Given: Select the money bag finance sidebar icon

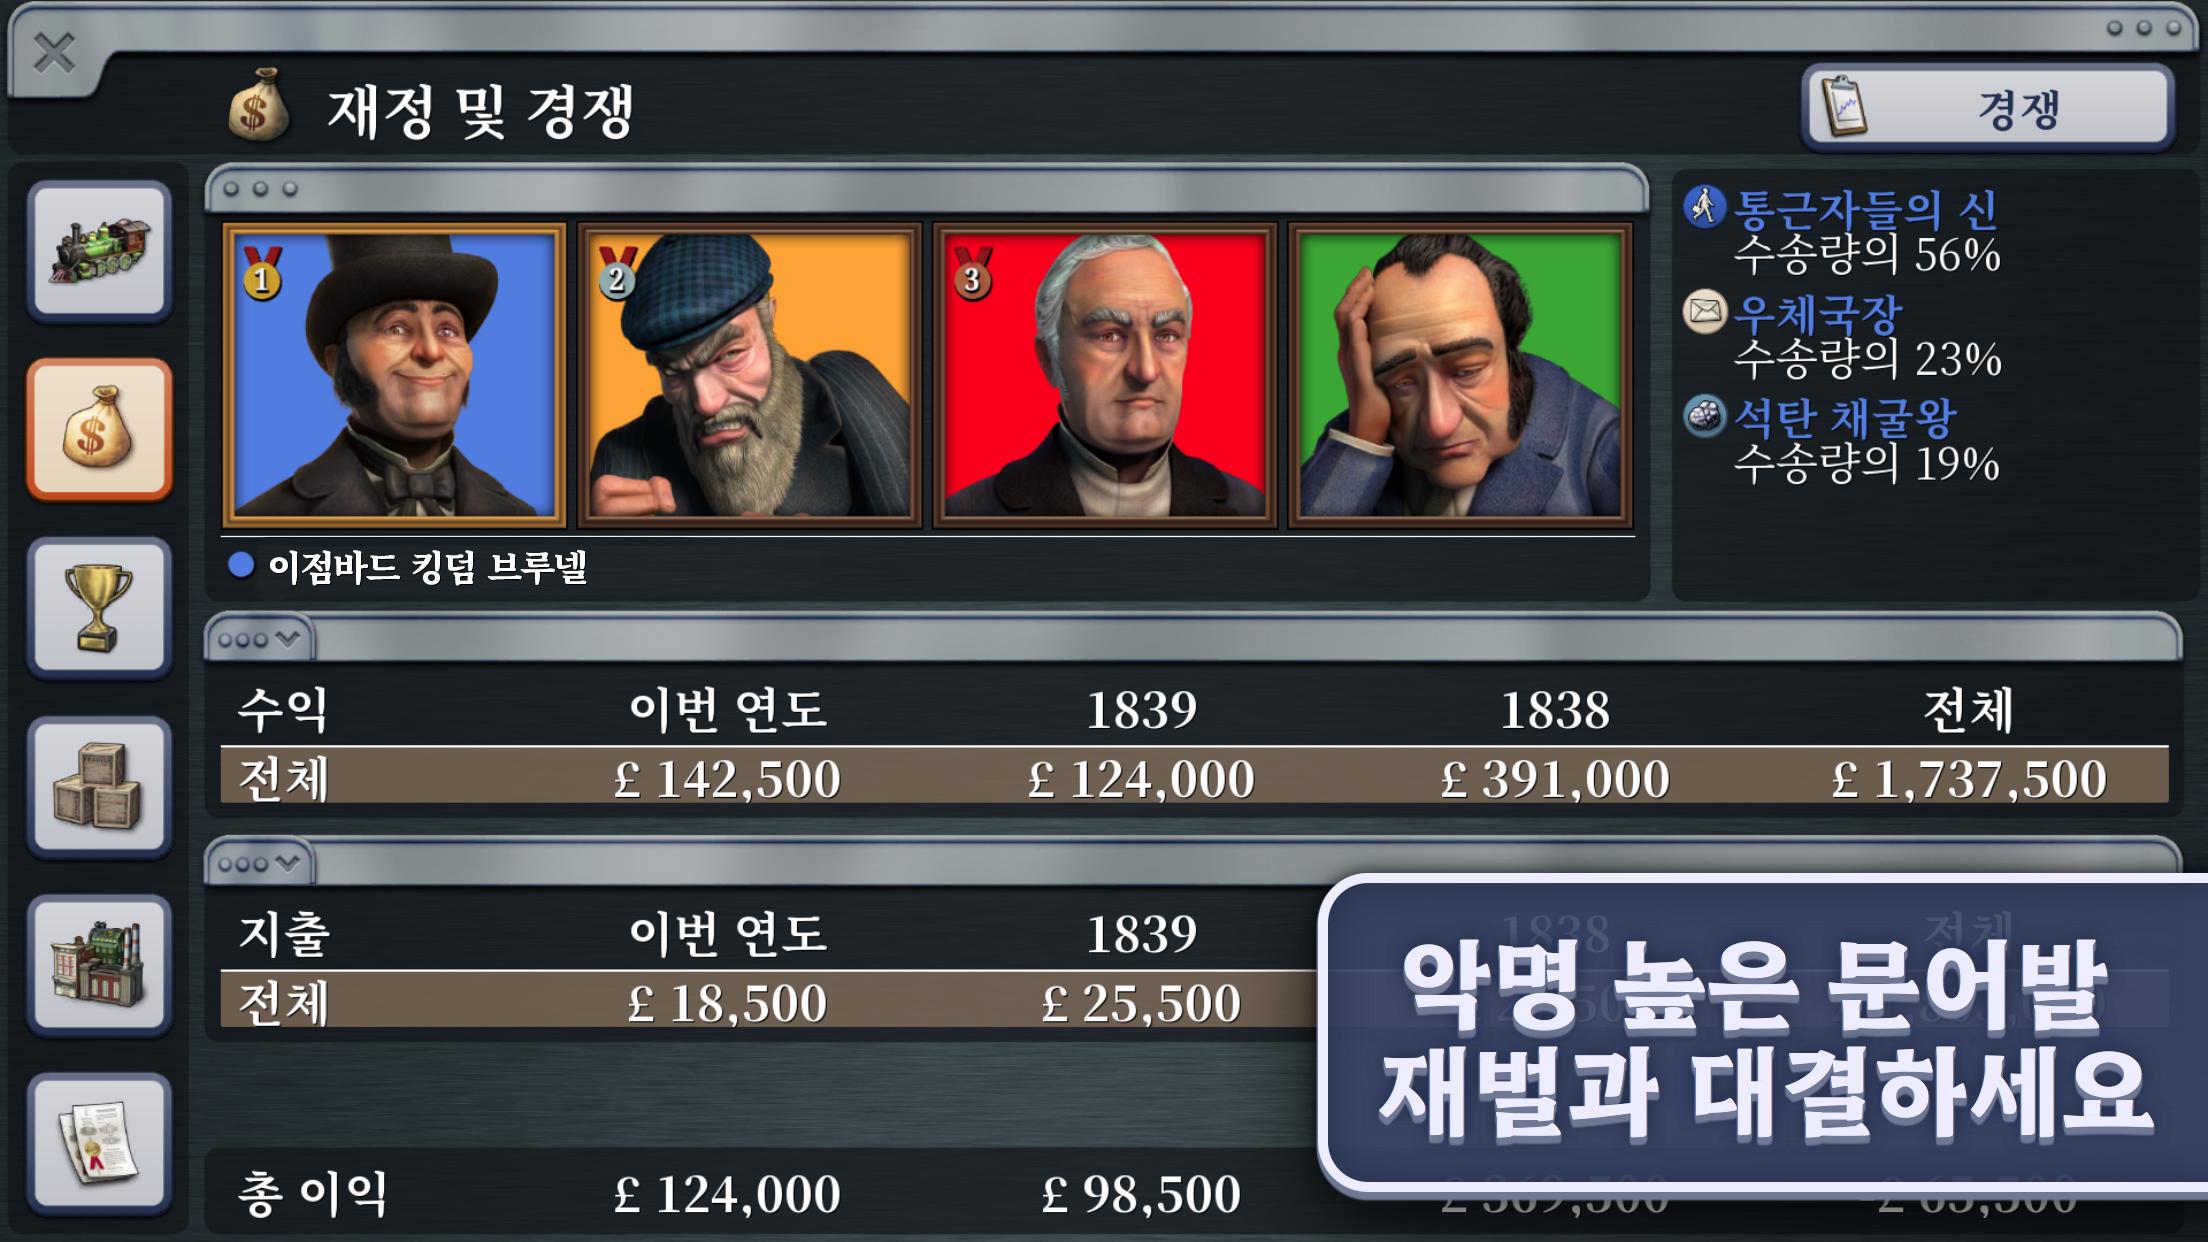Looking at the screenshot, I should (x=99, y=428).
